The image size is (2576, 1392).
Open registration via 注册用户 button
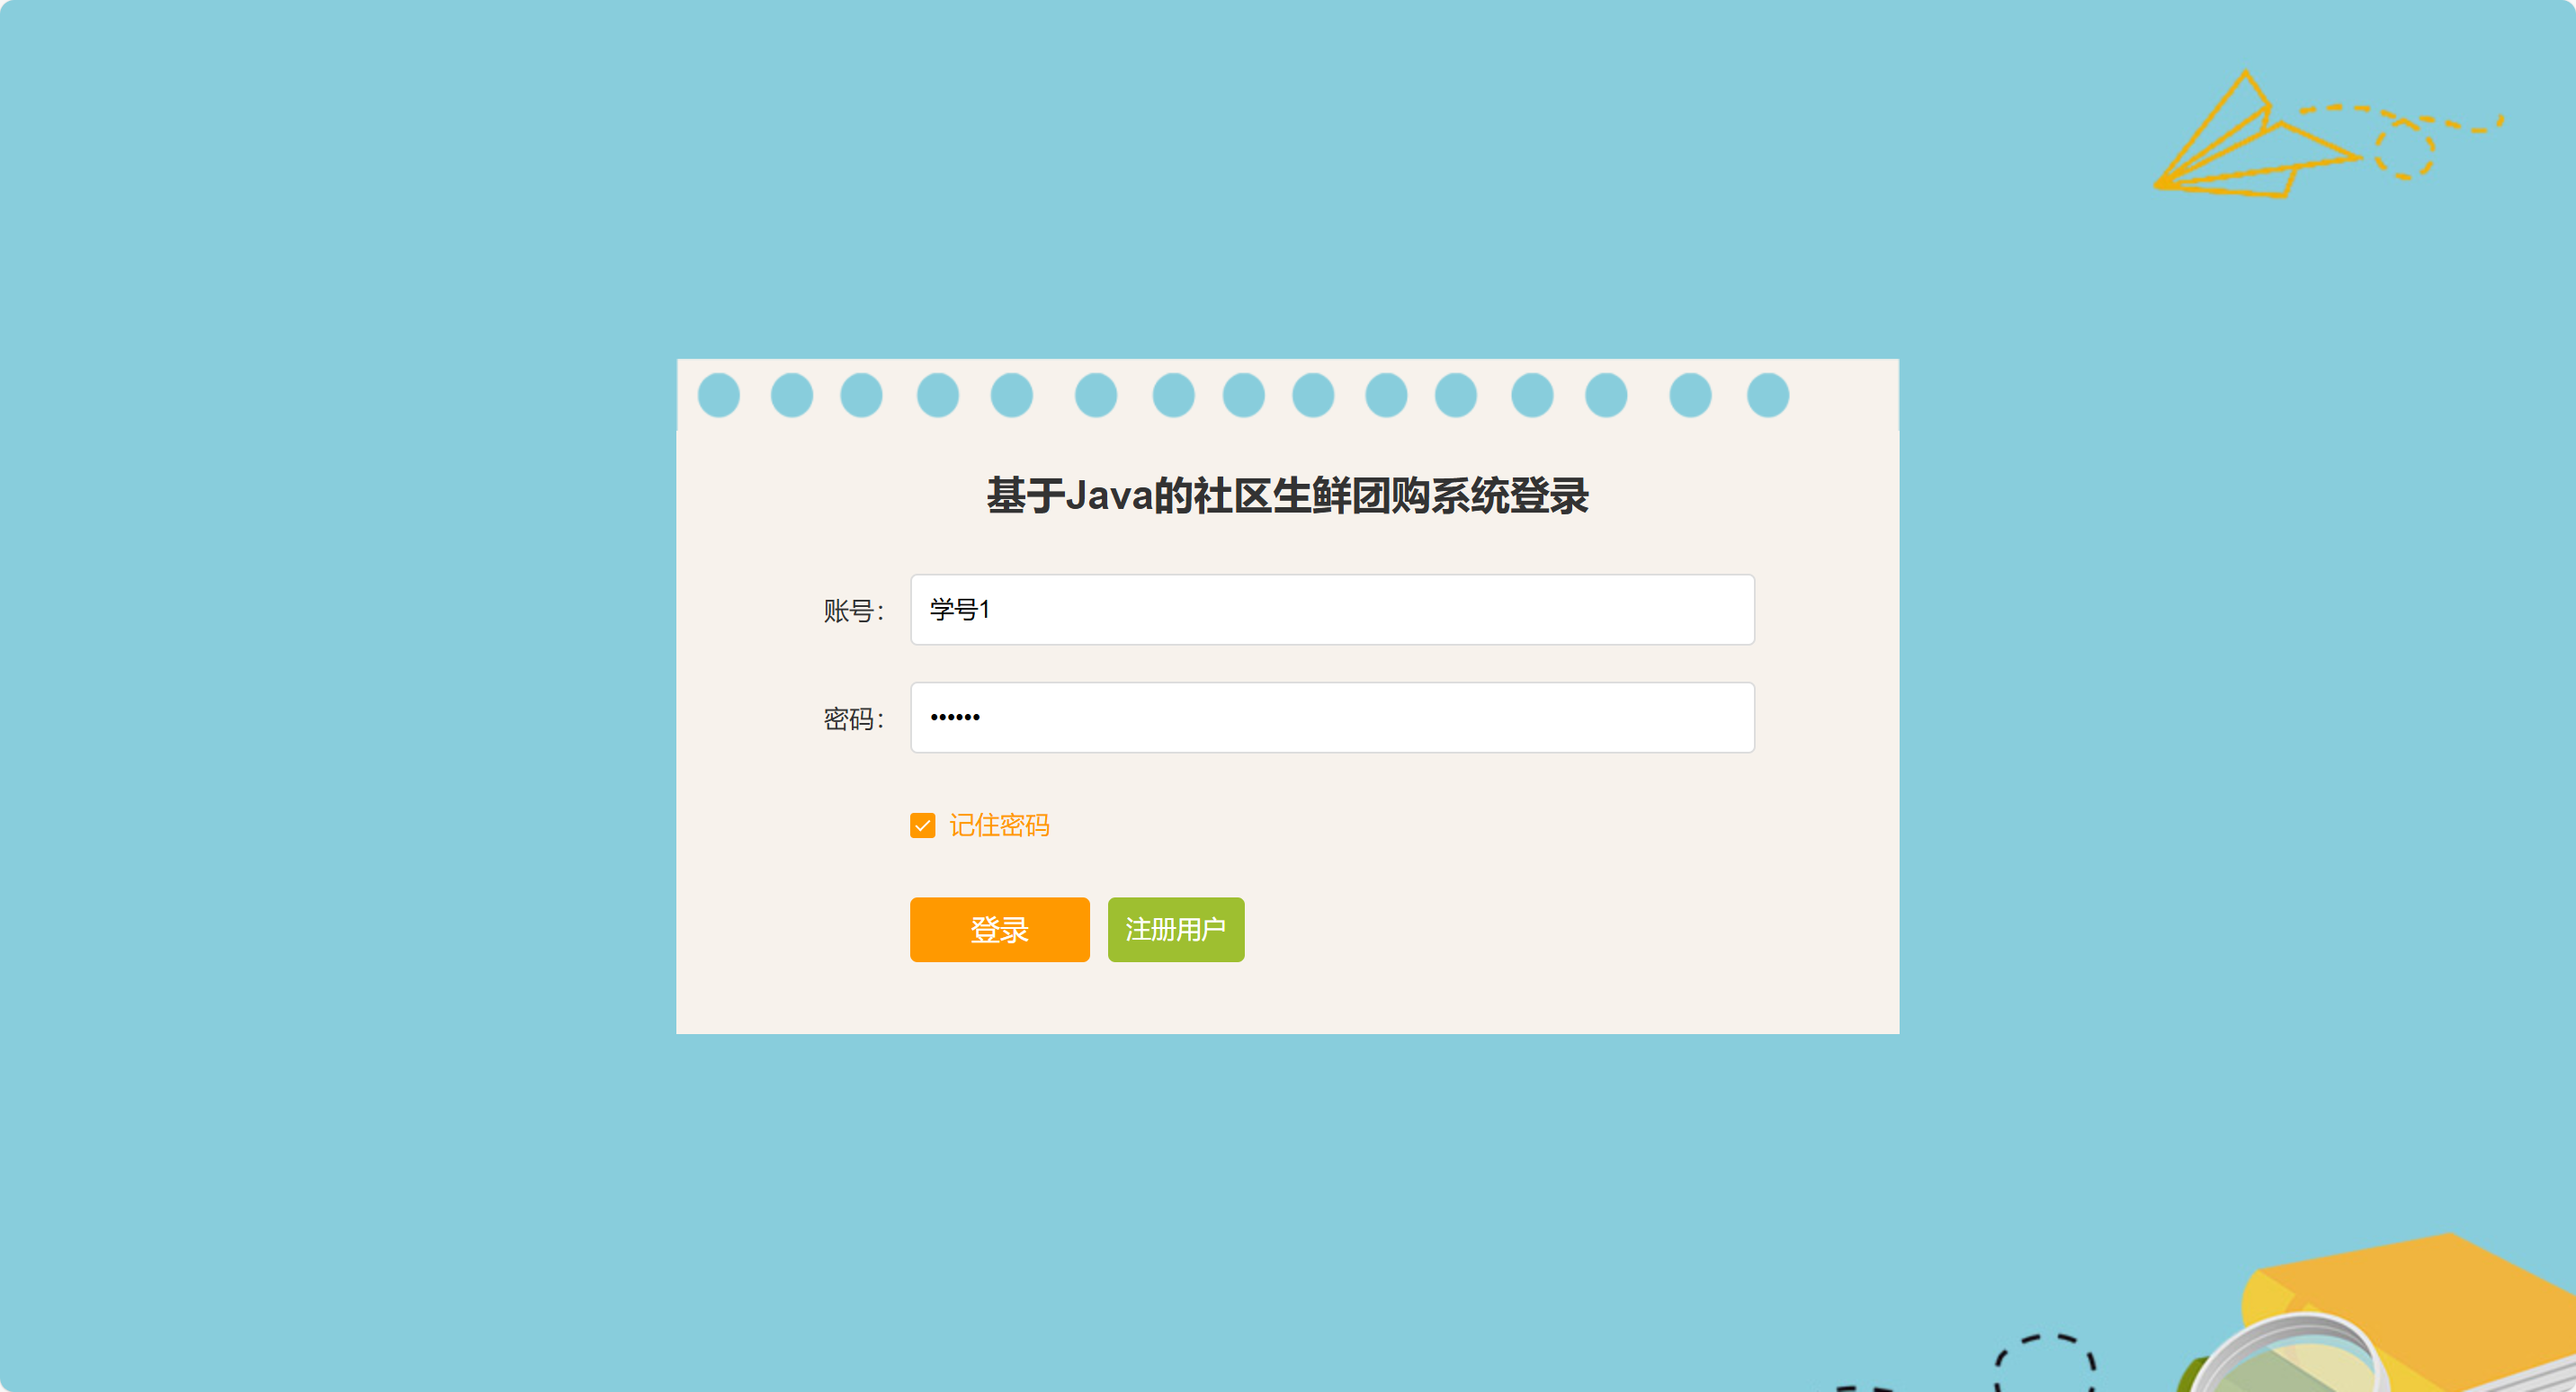click(x=1176, y=929)
